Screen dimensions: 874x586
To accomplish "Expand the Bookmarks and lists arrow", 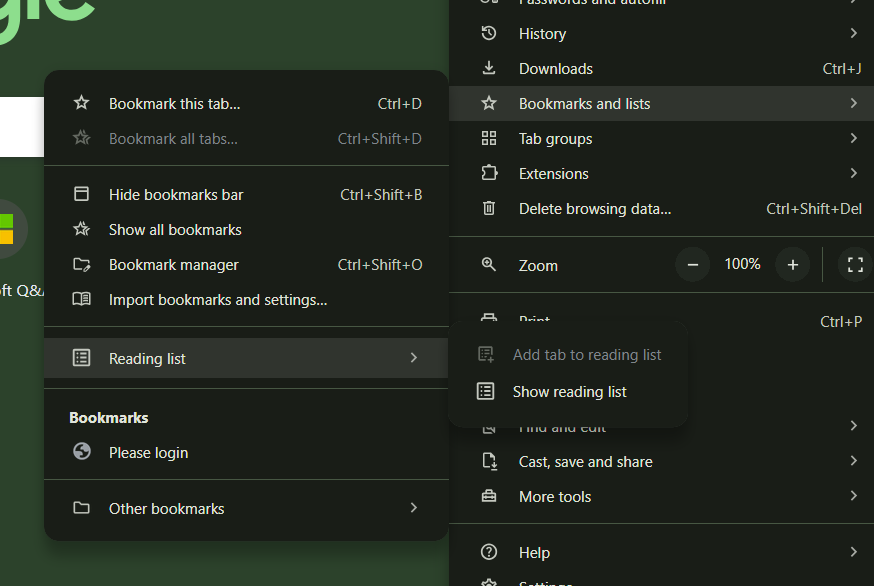I will (x=853, y=103).
